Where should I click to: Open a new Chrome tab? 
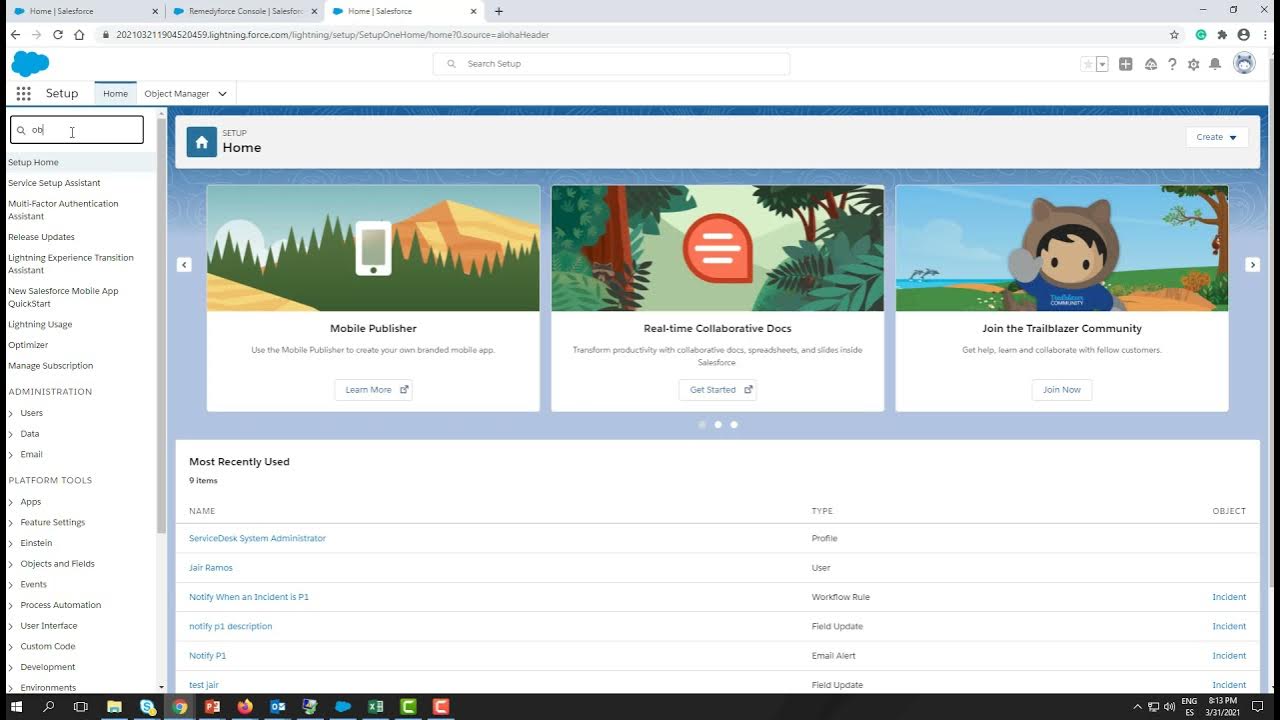point(499,11)
